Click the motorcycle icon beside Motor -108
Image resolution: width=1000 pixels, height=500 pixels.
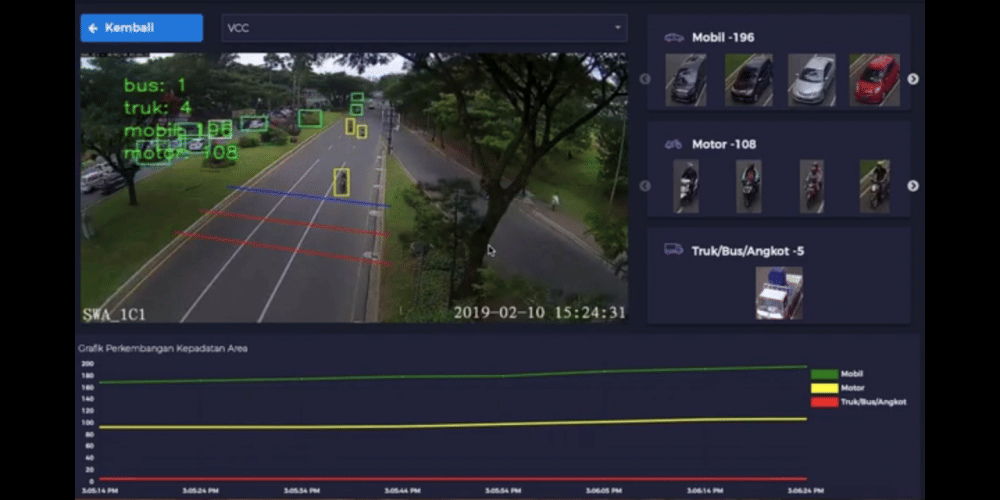pyautogui.click(x=674, y=144)
